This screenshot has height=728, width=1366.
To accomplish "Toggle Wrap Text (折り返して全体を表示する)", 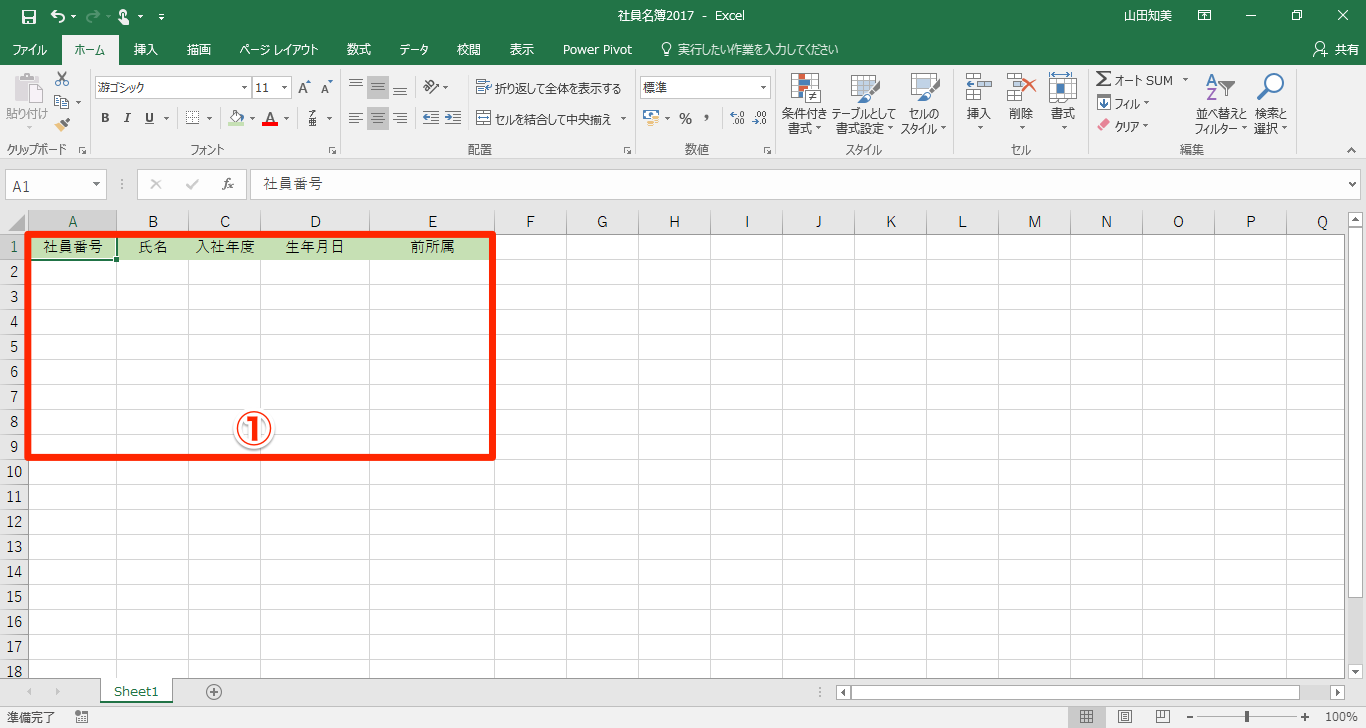I will point(549,88).
